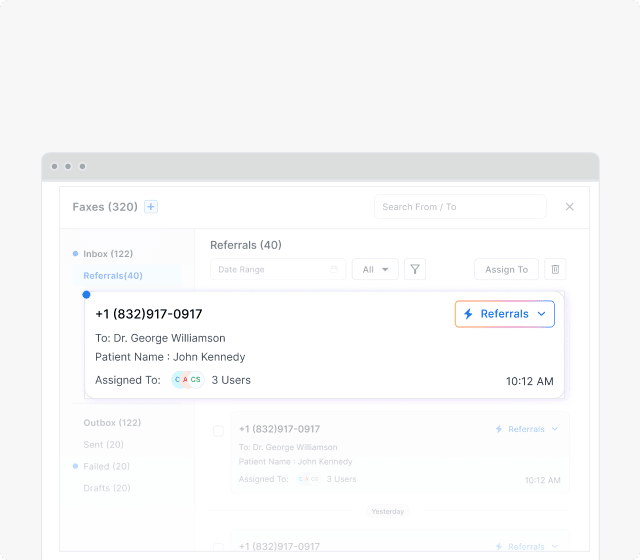Go to the Failed (20) folder
The width and height of the screenshot is (640, 560).
pos(106,466)
